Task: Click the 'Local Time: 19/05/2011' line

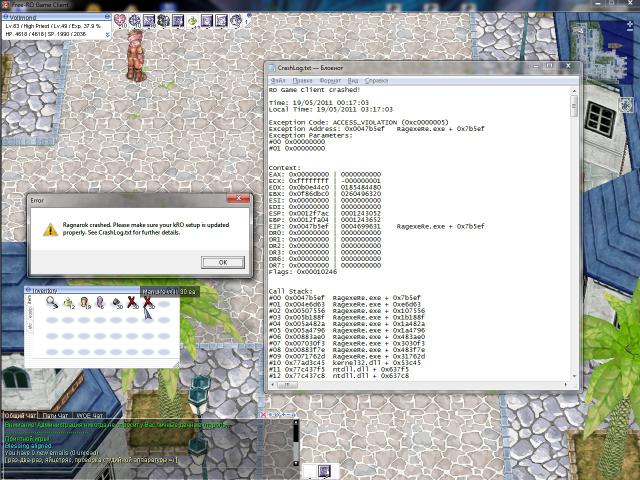Action: (331, 109)
